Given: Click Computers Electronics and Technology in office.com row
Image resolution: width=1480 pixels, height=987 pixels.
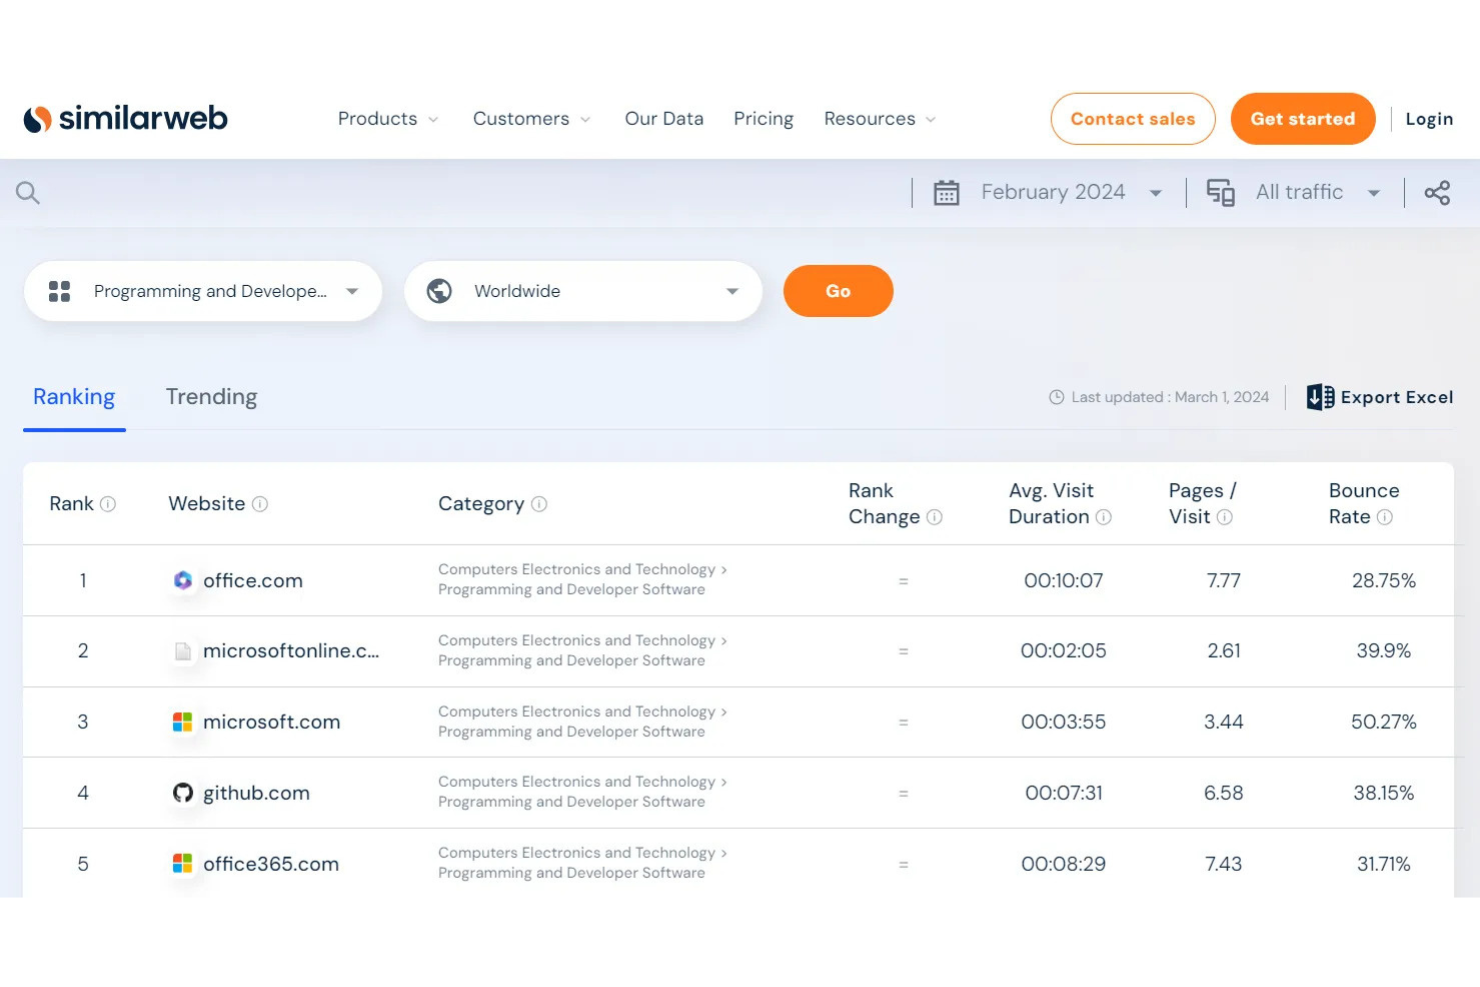Looking at the screenshot, I should 577,569.
